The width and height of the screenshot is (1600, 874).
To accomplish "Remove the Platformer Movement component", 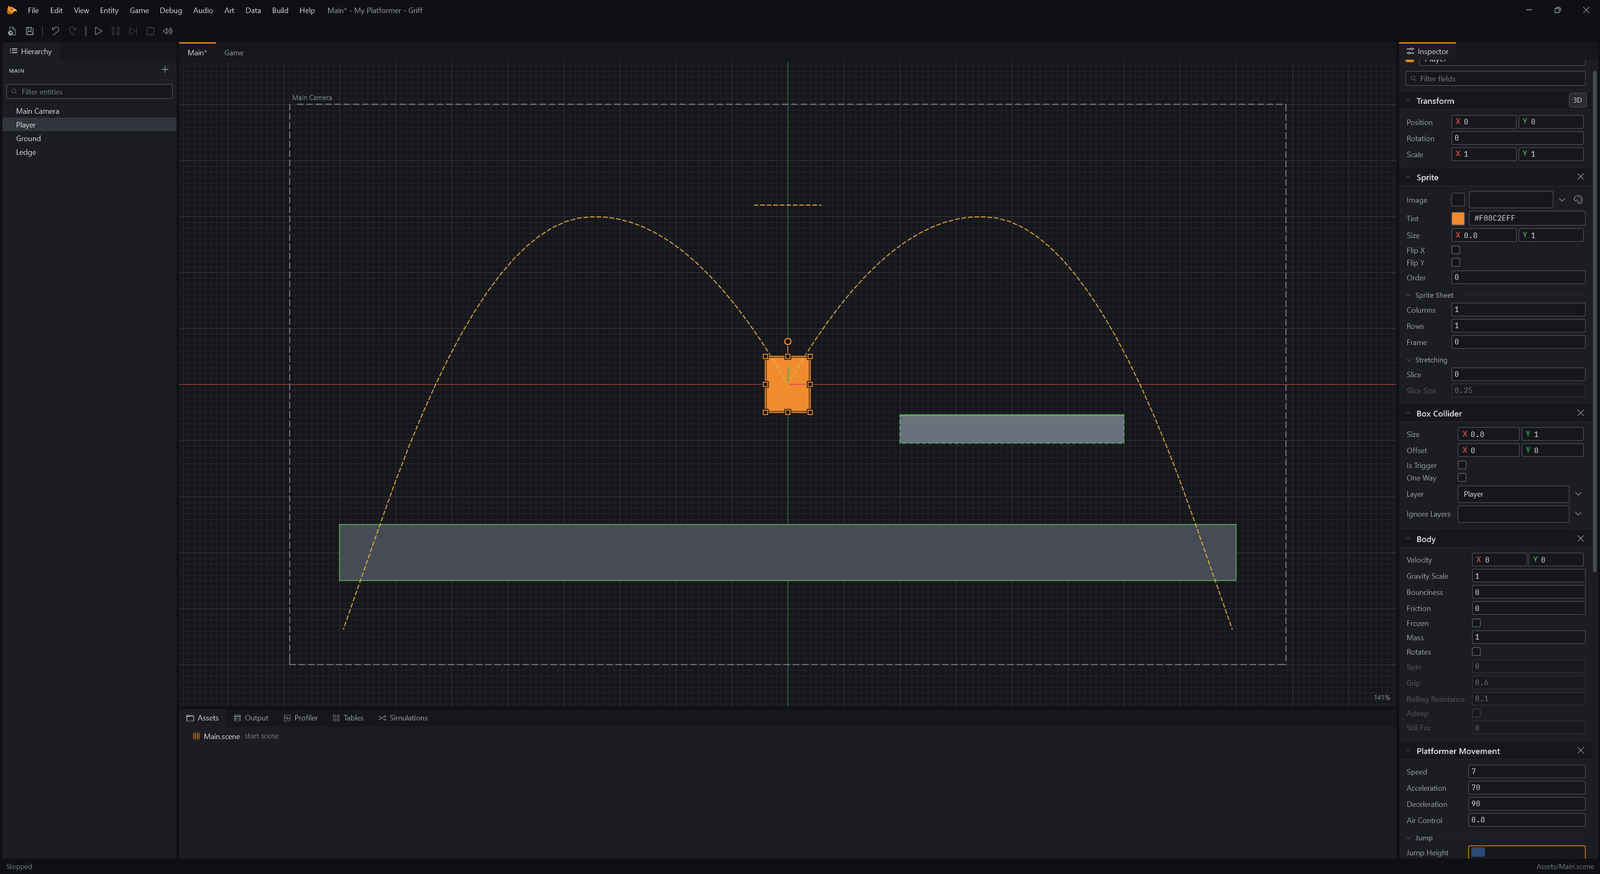I will (1580, 751).
